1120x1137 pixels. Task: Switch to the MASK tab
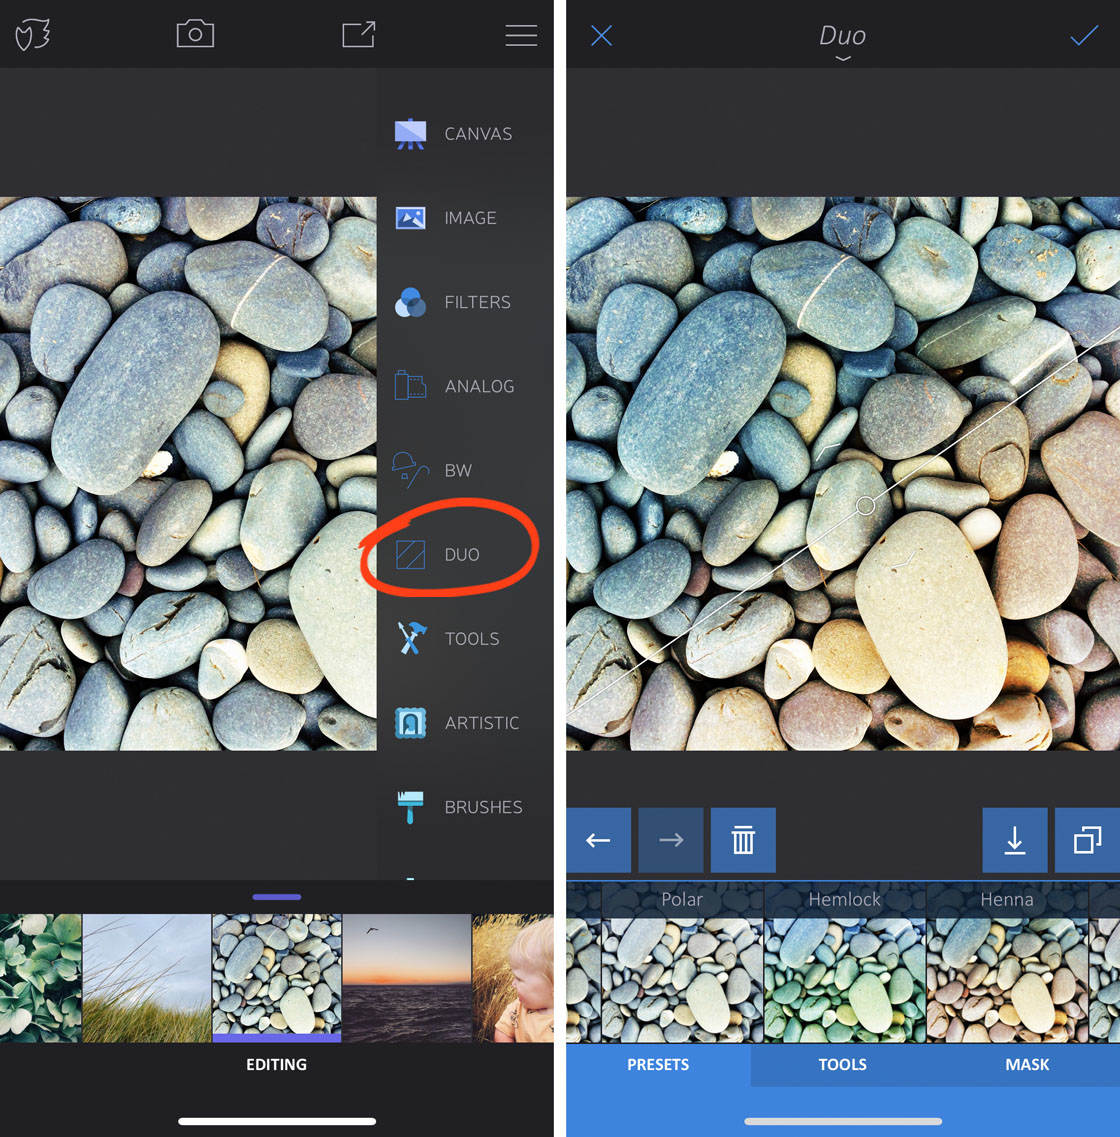1027,1064
